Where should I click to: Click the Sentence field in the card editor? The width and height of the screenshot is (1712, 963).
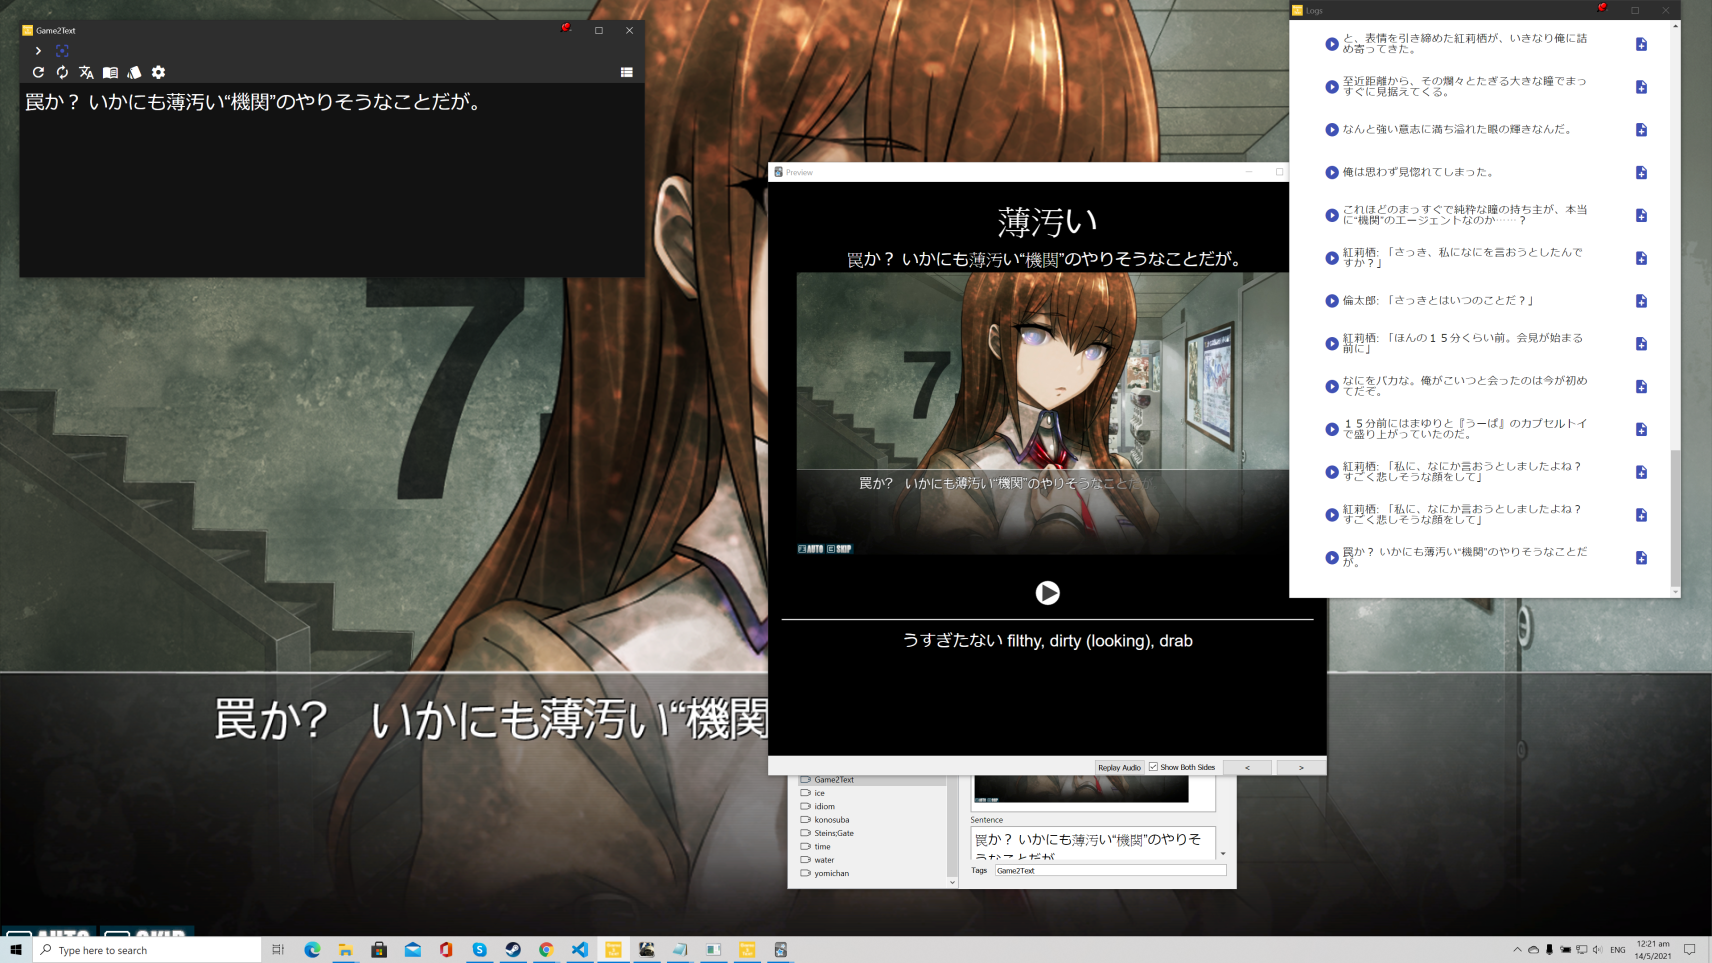[x=1092, y=843]
